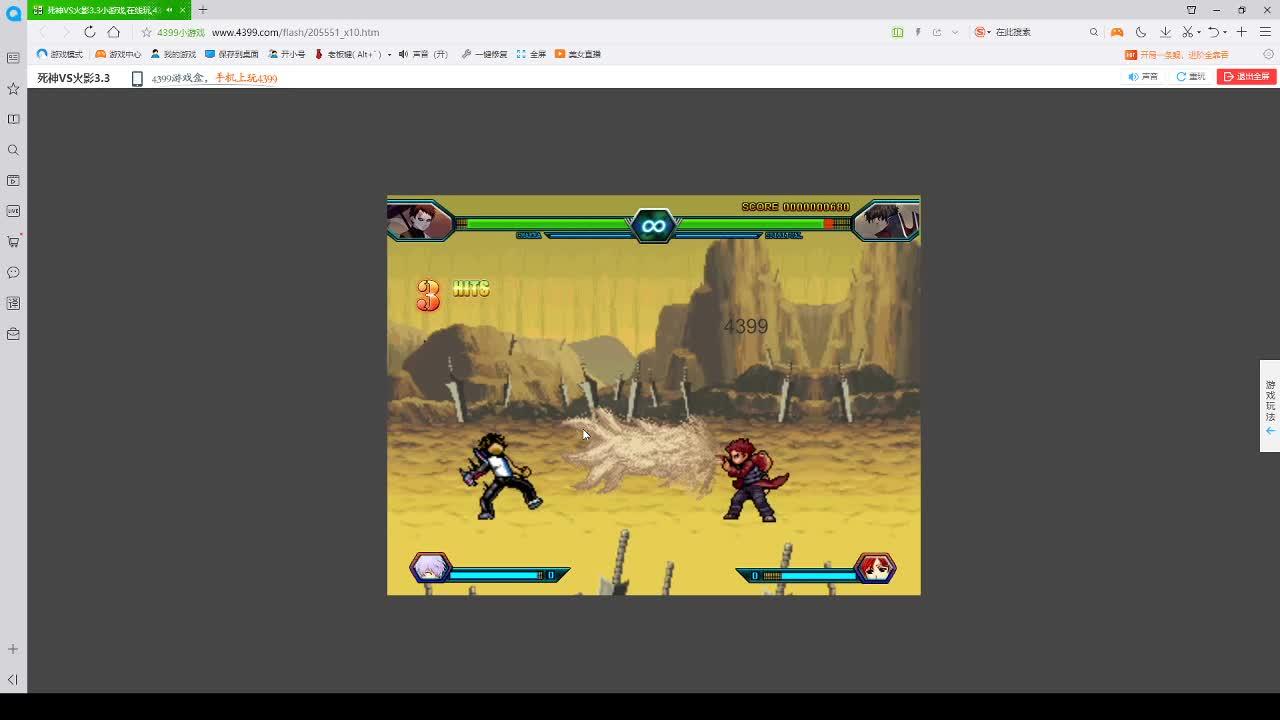Image resolution: width=1280 pixels, height=720 pixels.
Task: Open the 游戏中心 bookmark
Action: [118, 54]
